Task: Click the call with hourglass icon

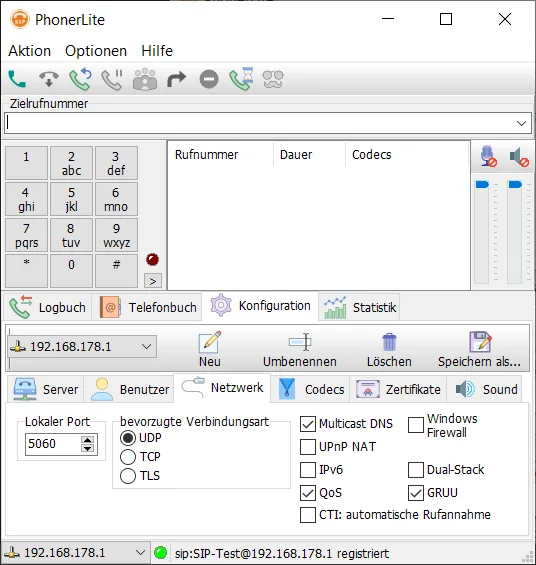Action: 241,79
